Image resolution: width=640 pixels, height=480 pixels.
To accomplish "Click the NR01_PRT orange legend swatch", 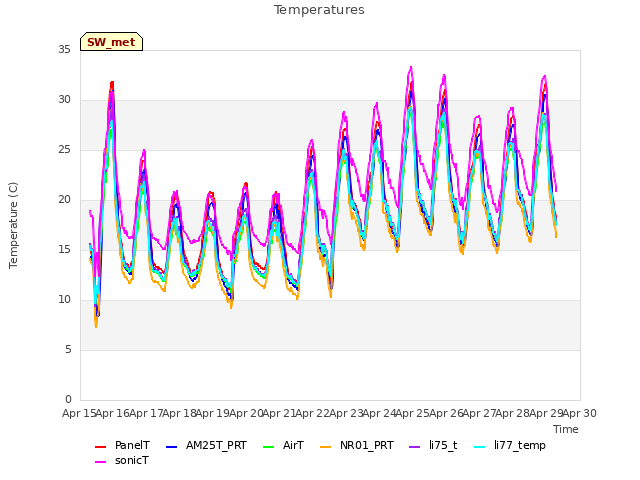I will pos(325,447).
